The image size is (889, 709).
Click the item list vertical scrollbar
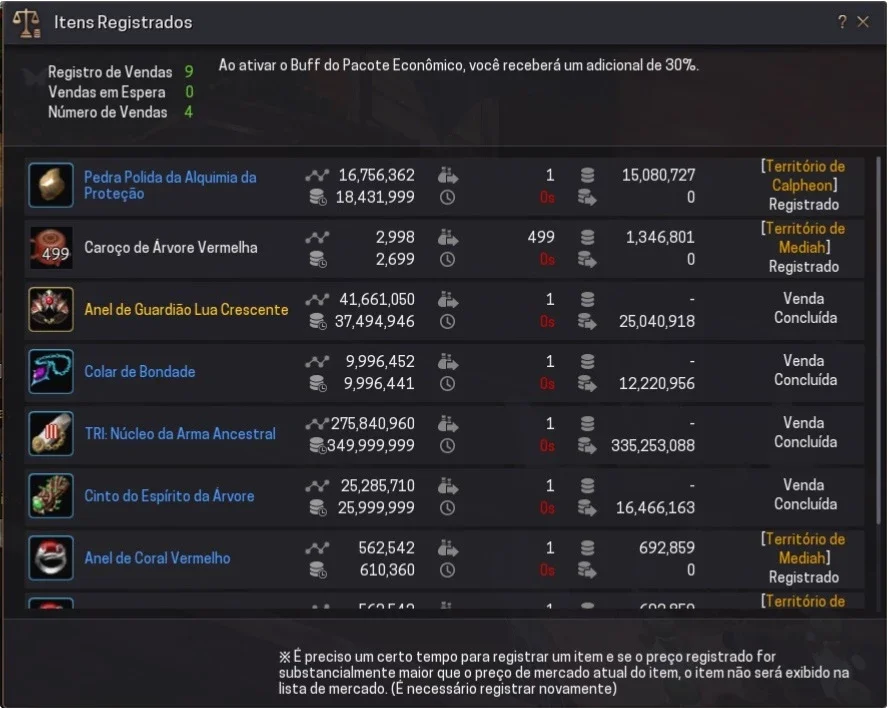click(879, 340)
